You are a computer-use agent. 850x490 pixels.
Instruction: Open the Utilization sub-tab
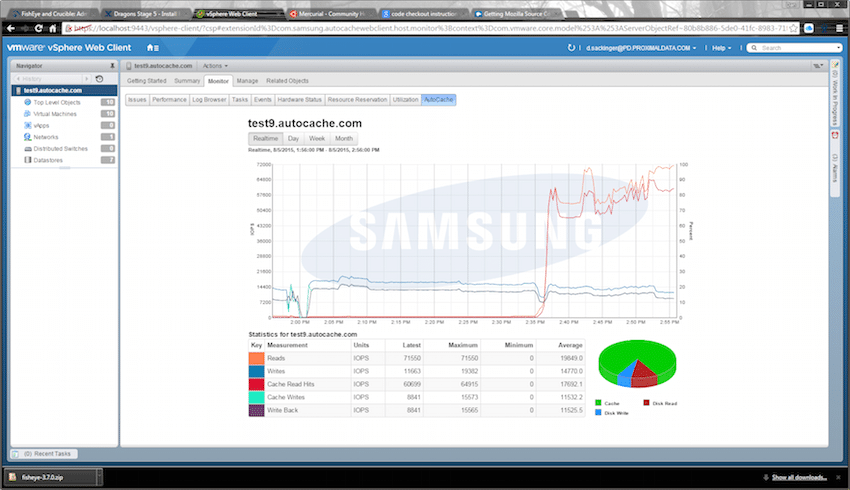click(405, 100)
